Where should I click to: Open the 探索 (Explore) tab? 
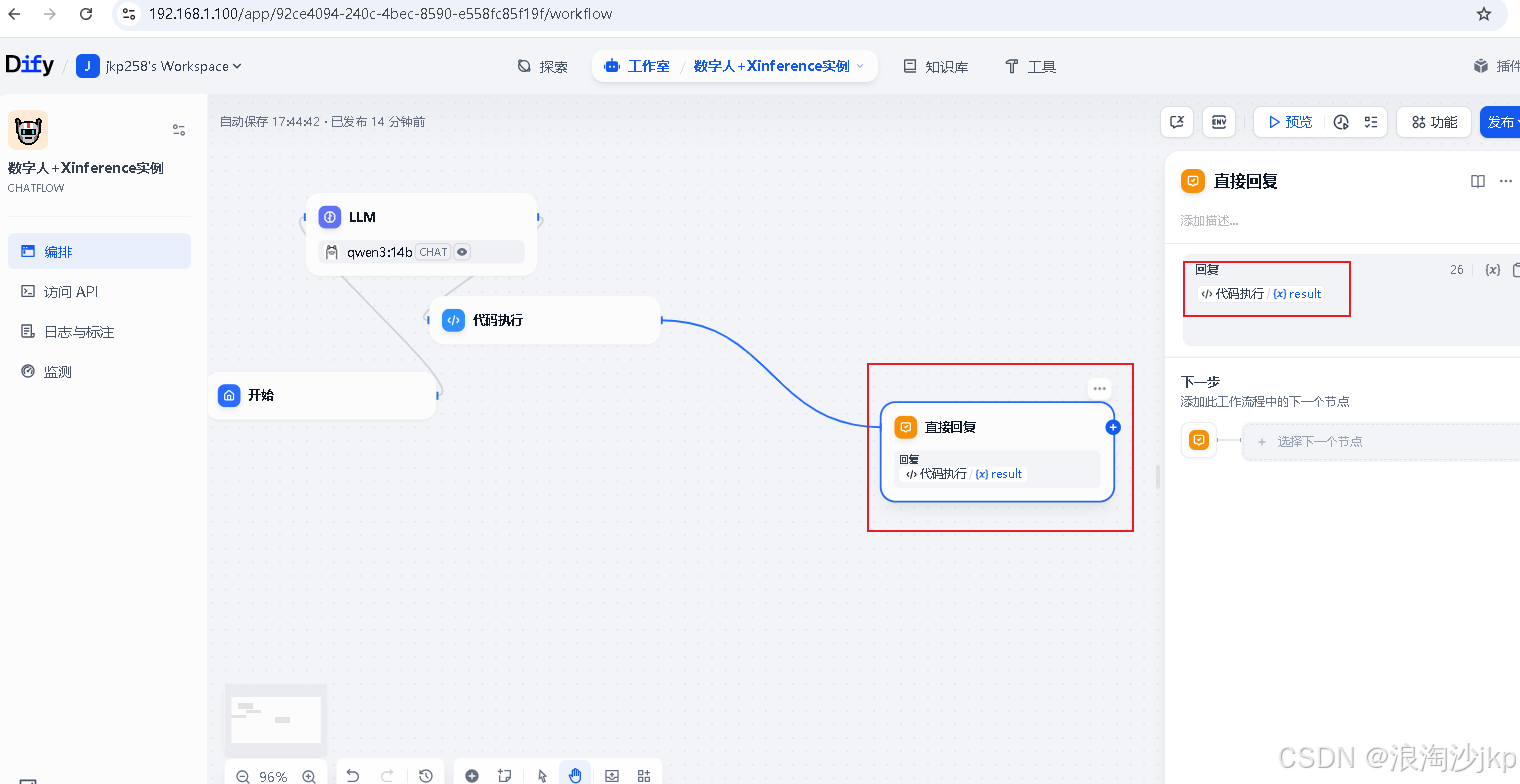click(542, 66)
